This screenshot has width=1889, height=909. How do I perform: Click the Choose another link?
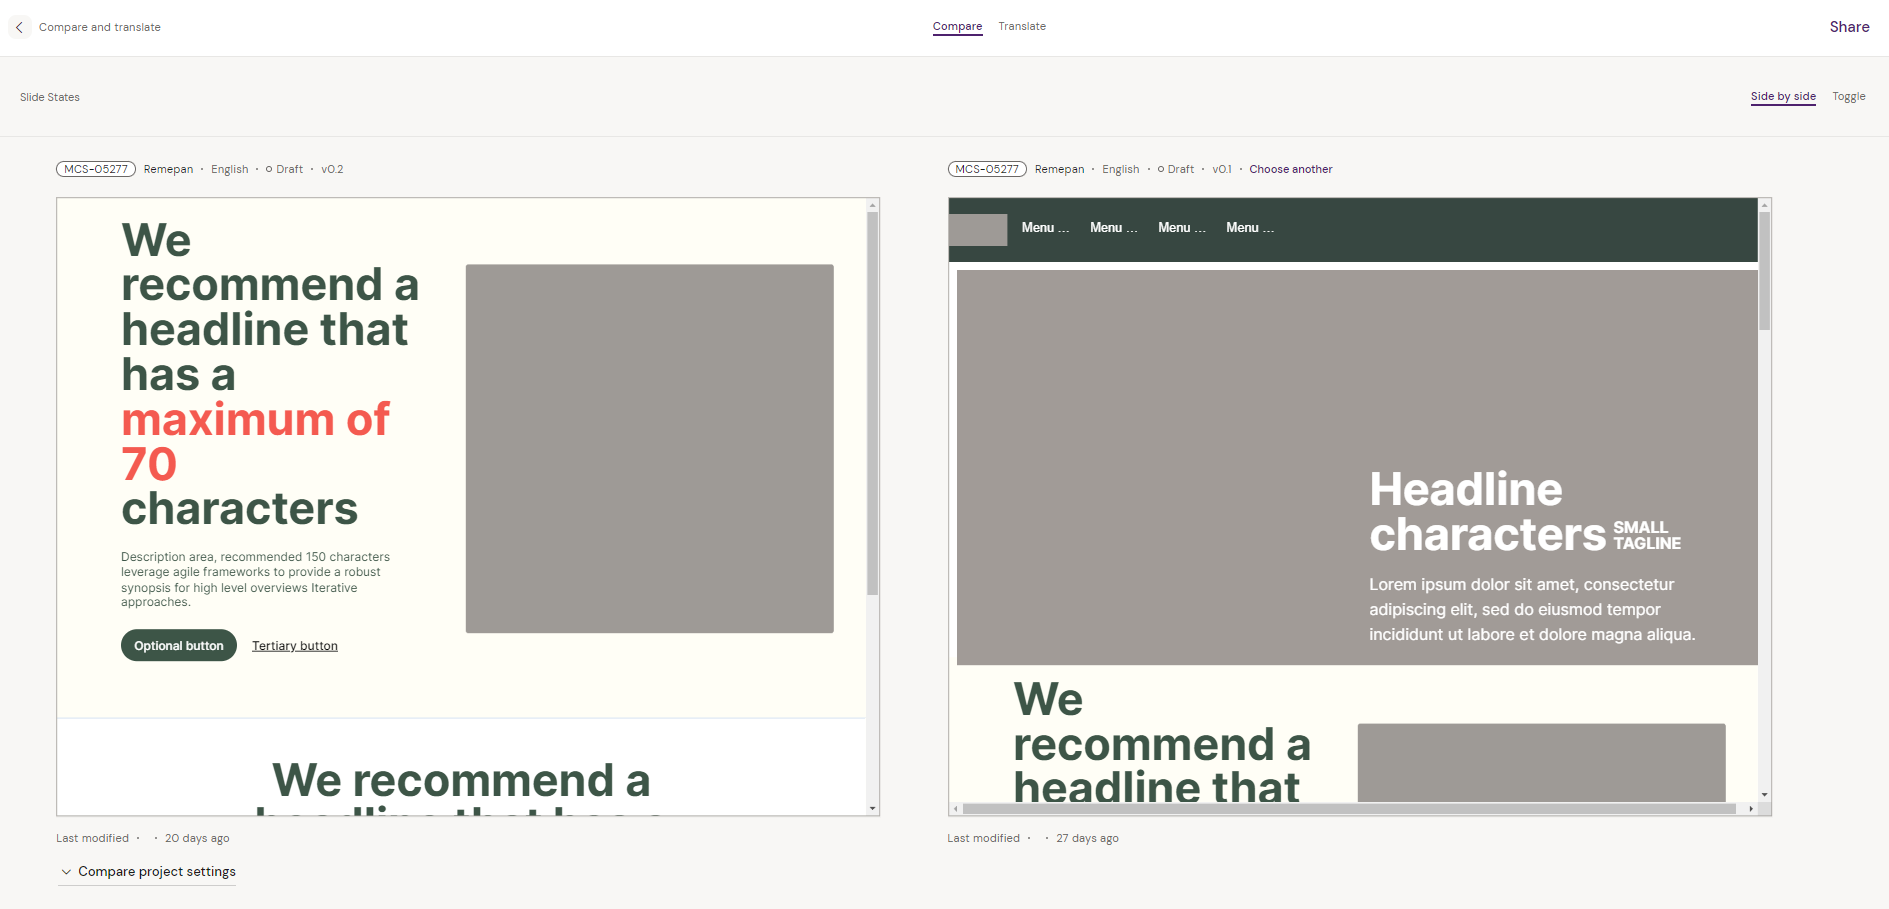pos(1290,169)
